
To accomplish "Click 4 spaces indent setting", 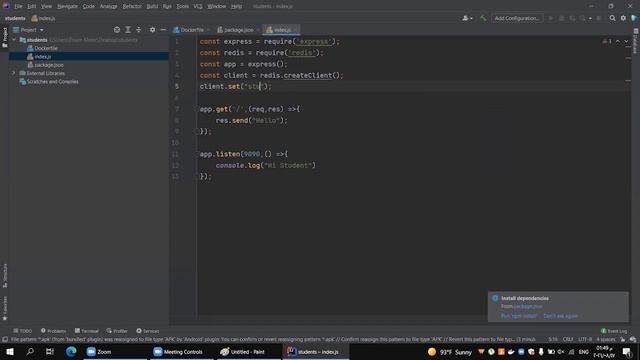I will pos(606,340).
